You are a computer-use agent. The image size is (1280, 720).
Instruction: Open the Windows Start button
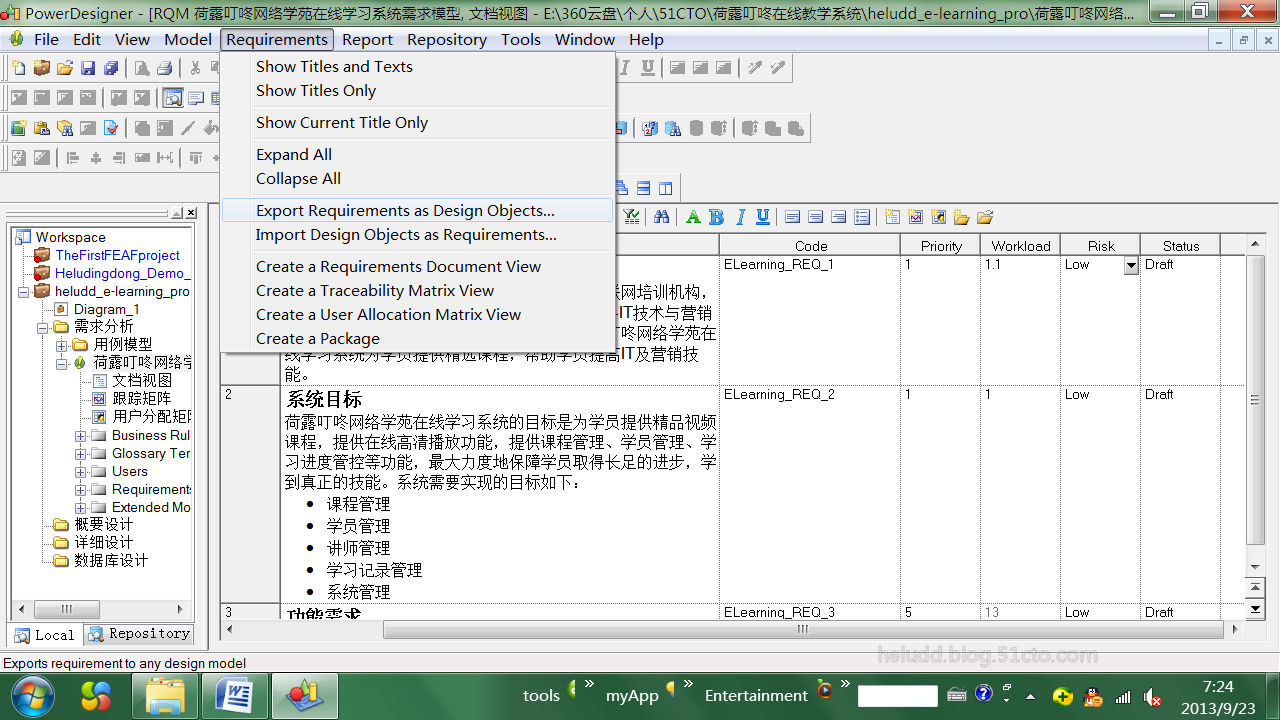32,695
